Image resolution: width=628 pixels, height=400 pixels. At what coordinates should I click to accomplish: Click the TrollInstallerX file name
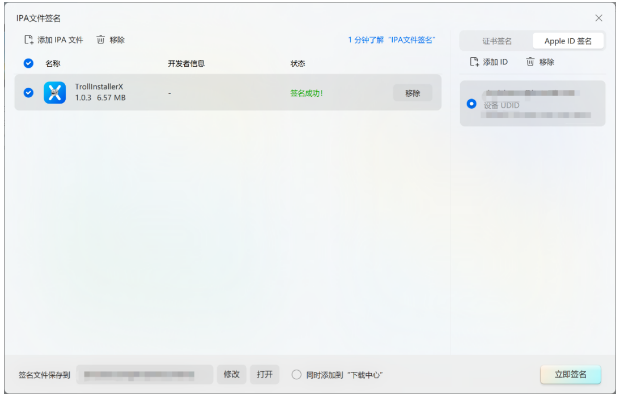click(101, 88)
